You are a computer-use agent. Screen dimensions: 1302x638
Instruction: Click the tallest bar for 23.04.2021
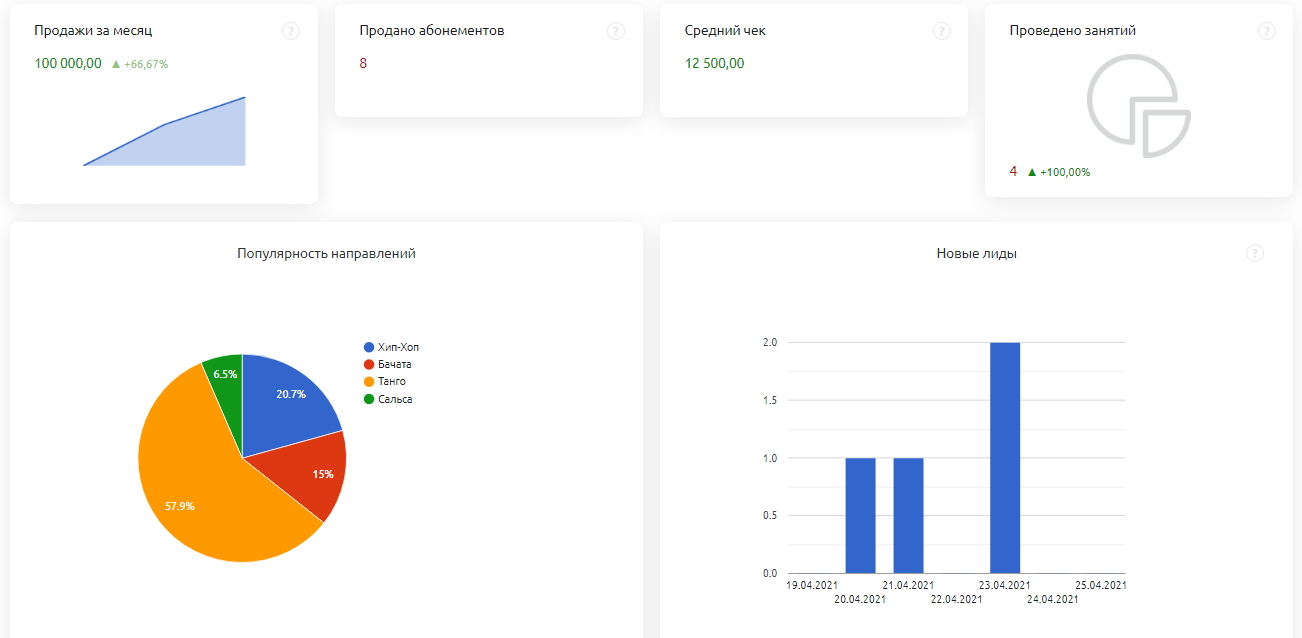tap(1005, 458)
